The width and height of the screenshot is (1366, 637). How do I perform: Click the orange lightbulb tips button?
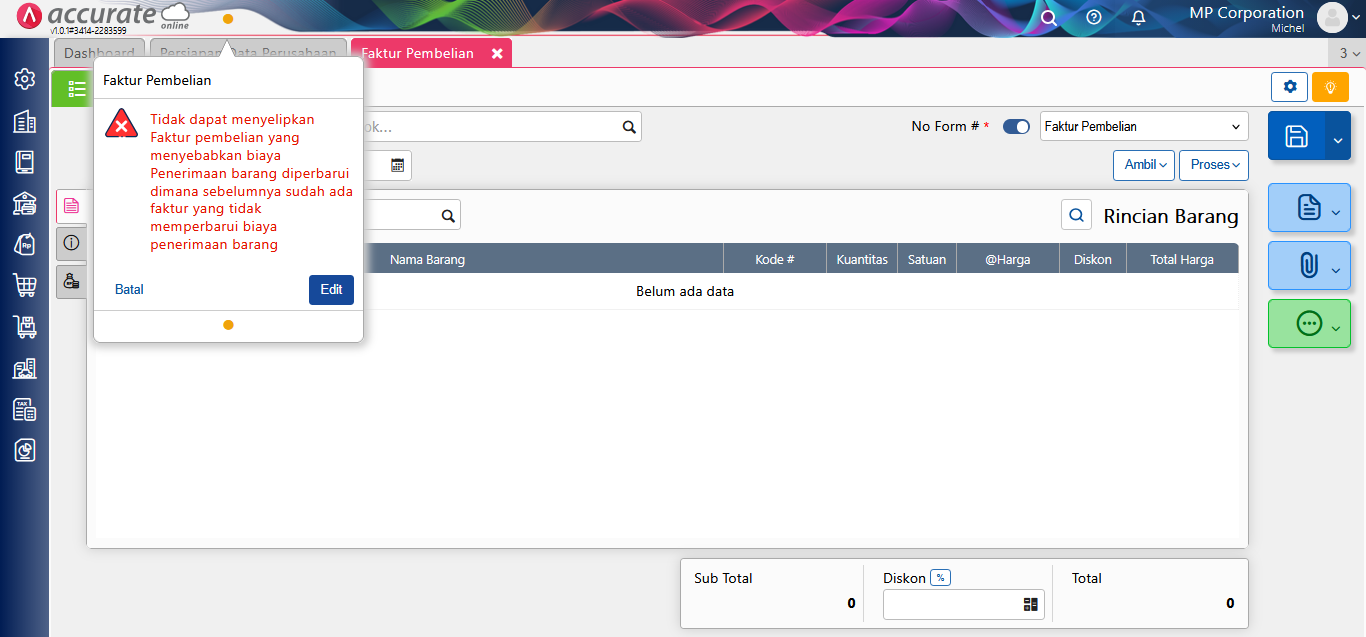(1330, 87)
